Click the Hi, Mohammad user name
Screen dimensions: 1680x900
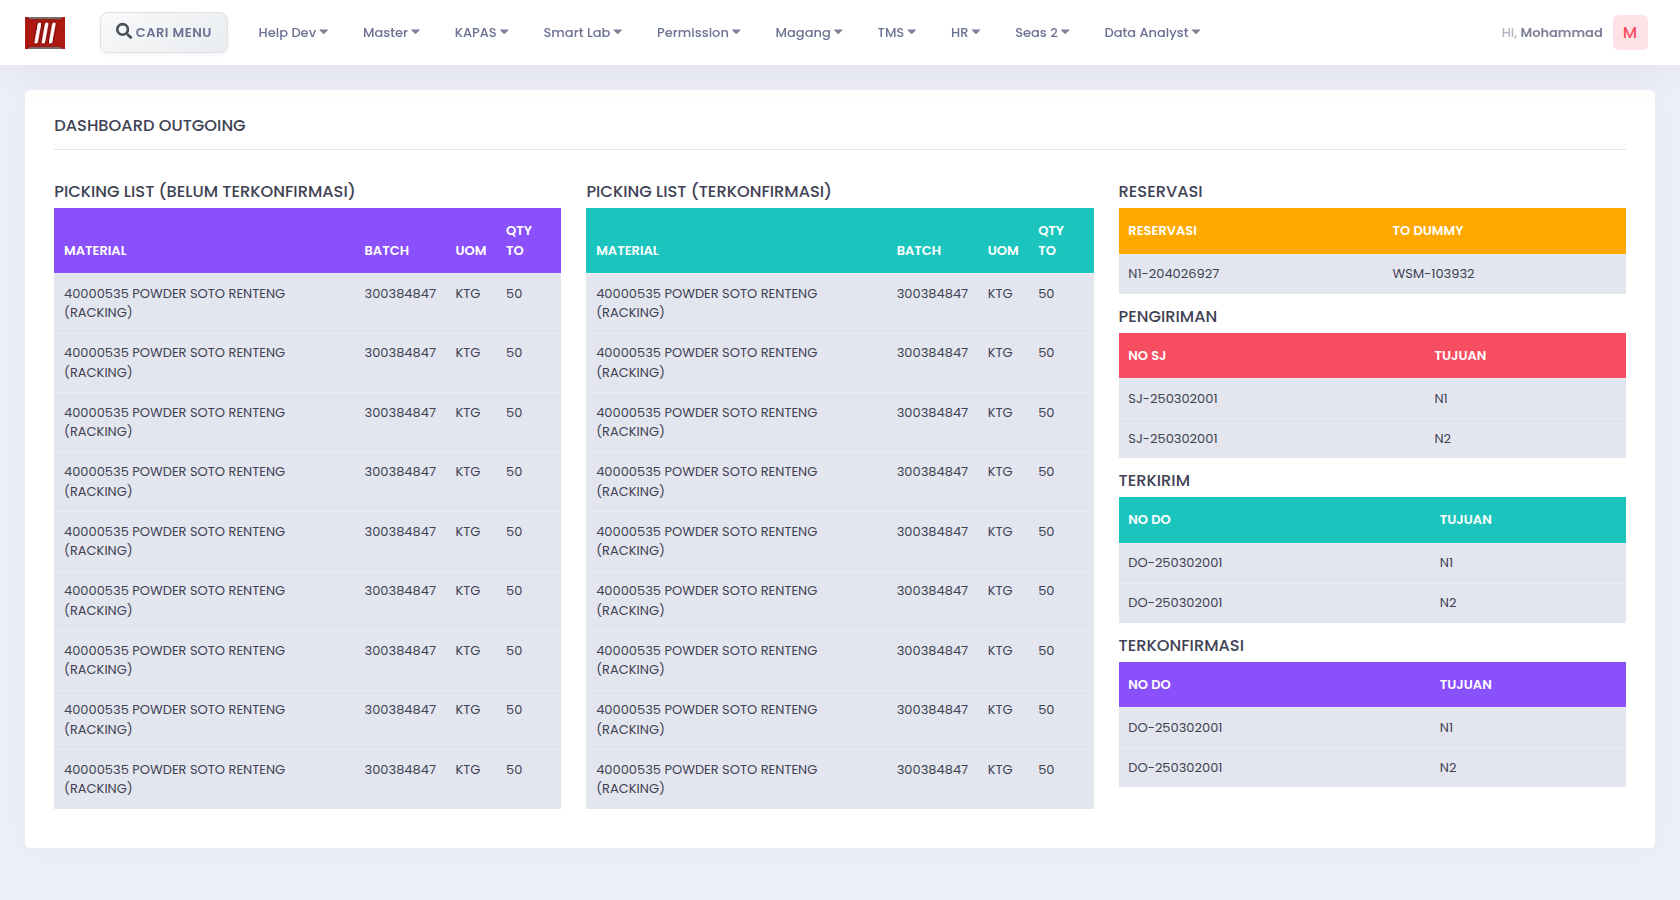point(1552,33)
